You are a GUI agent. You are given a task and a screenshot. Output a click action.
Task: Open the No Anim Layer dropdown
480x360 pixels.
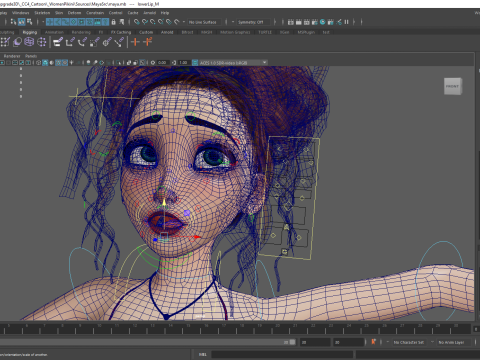point(453,342)
